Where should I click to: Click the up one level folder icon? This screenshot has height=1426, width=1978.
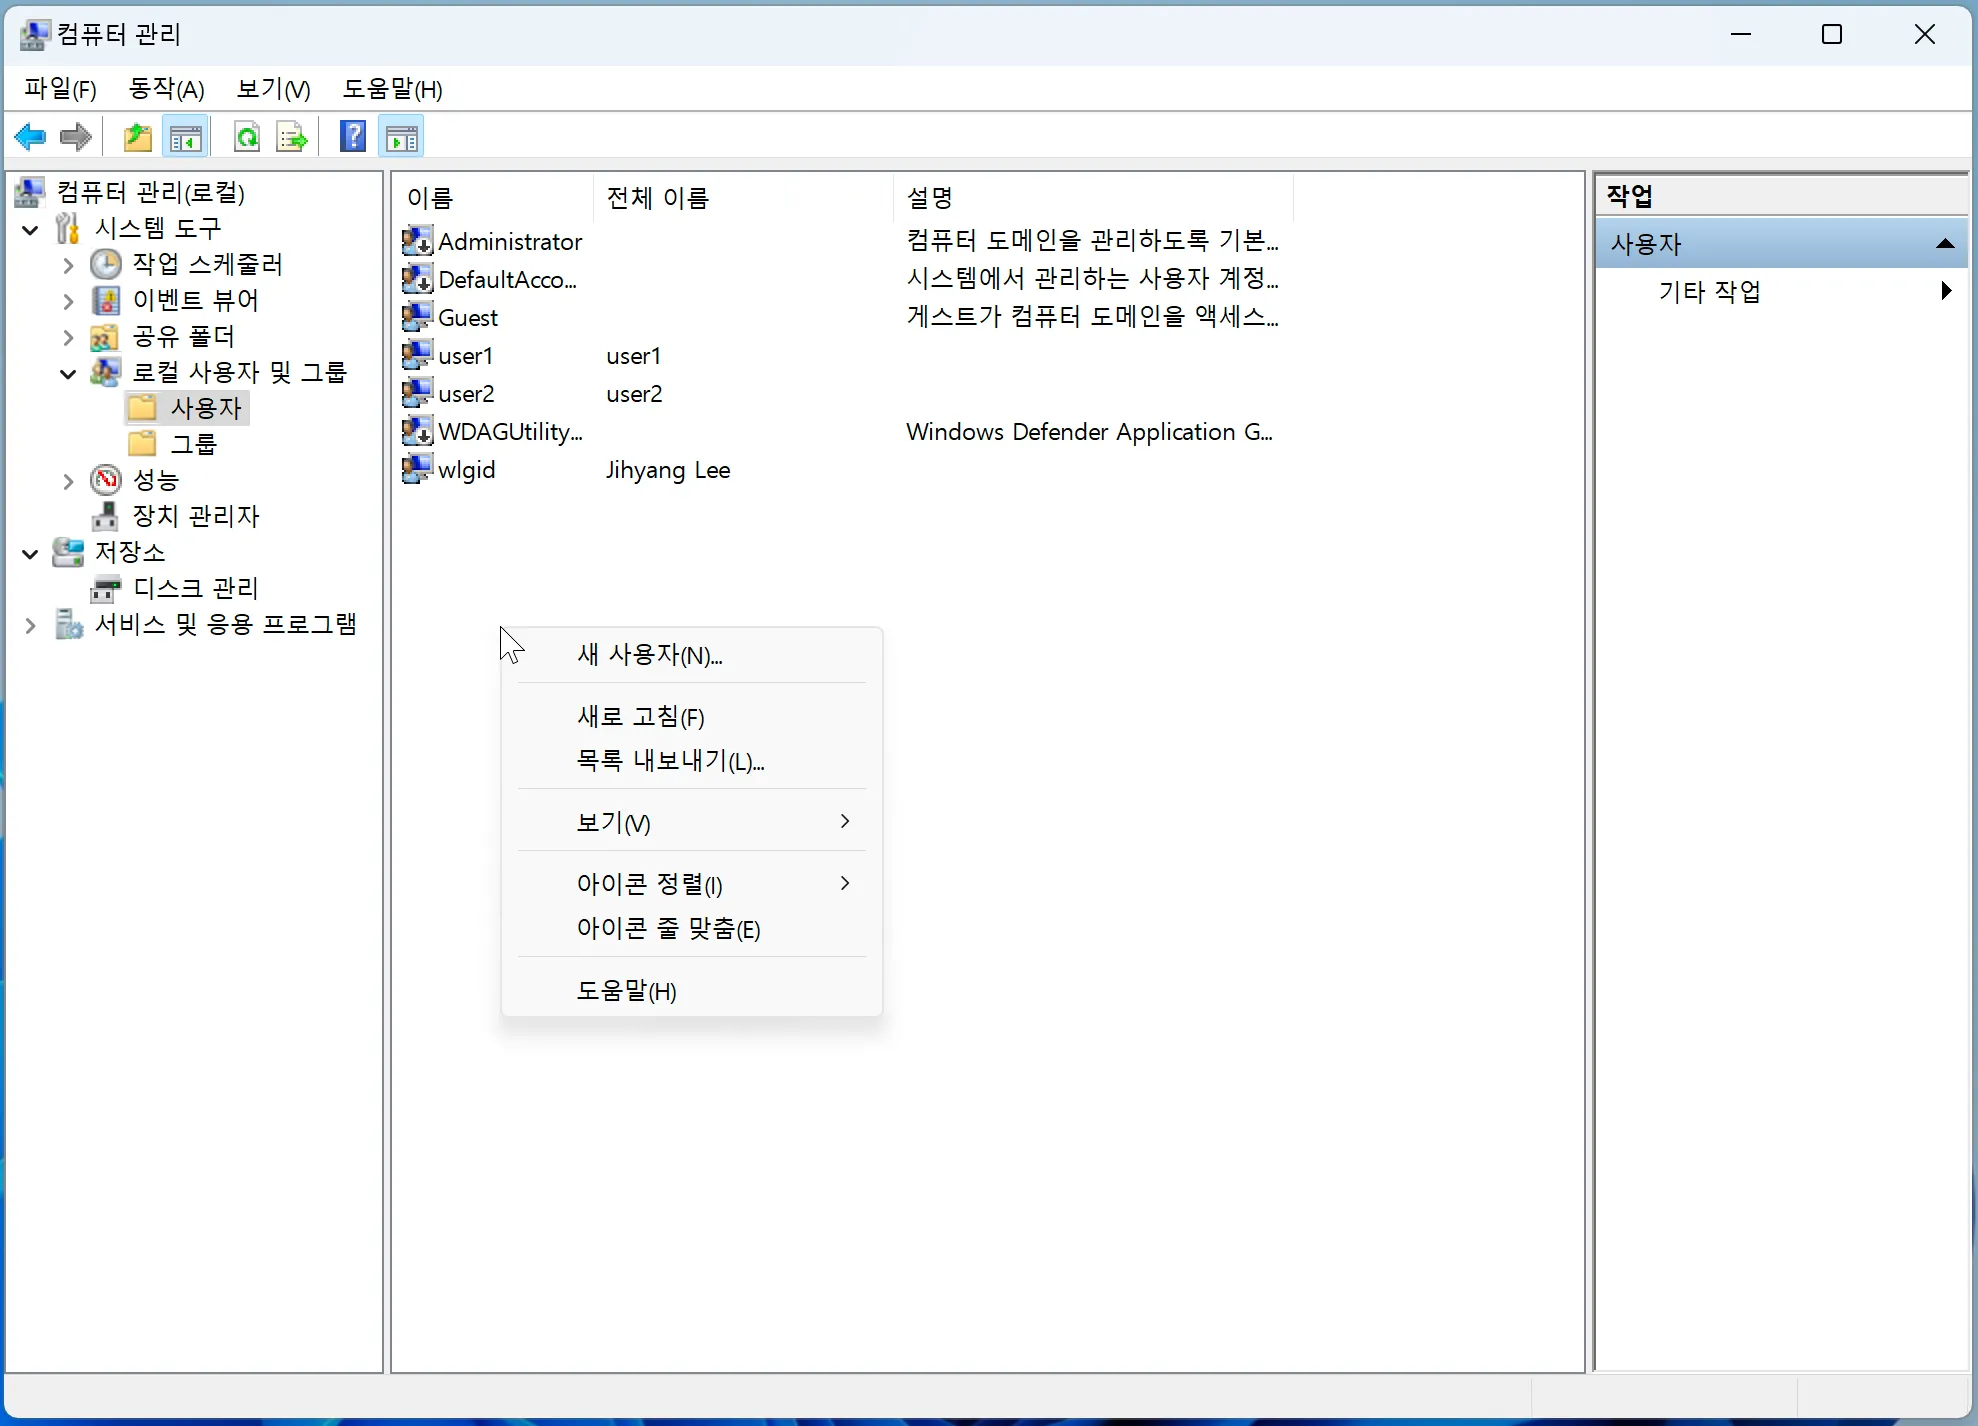click(x=138, y=137)
